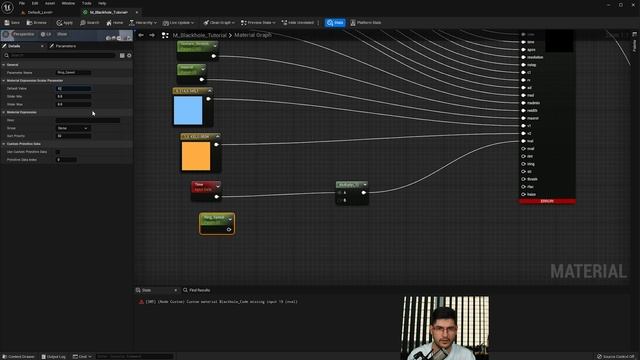Click the Desc text field

[x=88, y=120]
